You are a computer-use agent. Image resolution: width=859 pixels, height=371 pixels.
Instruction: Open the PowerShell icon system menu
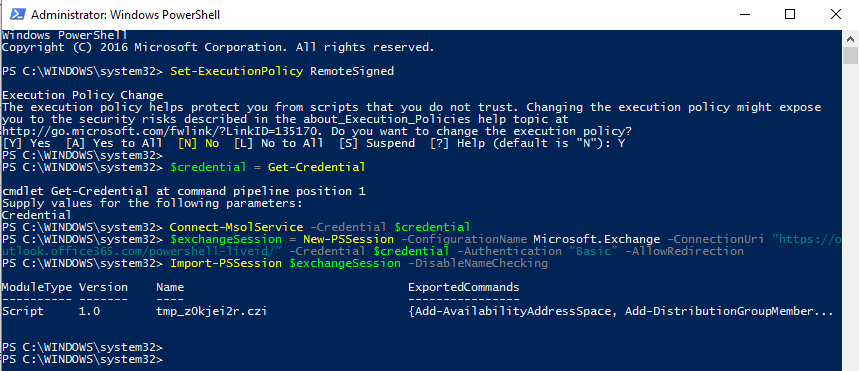click(16, 15)
